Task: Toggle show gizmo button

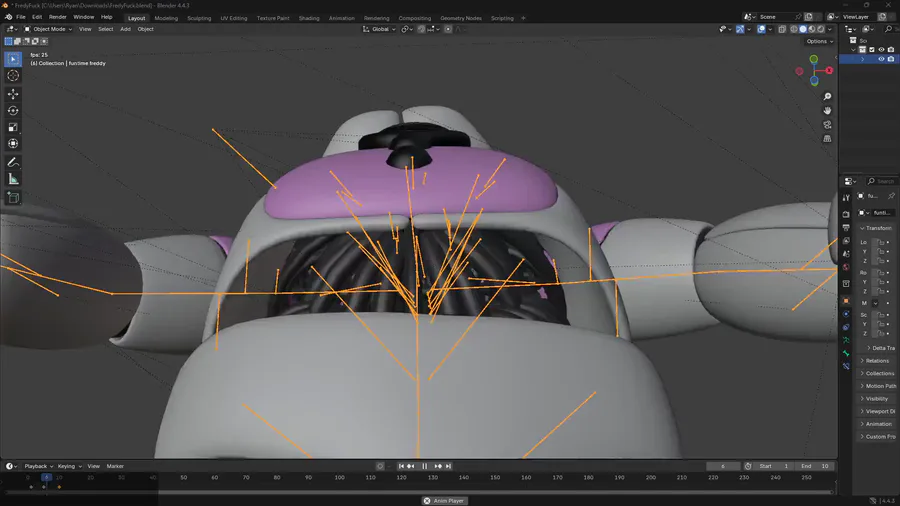Action: 740,29
